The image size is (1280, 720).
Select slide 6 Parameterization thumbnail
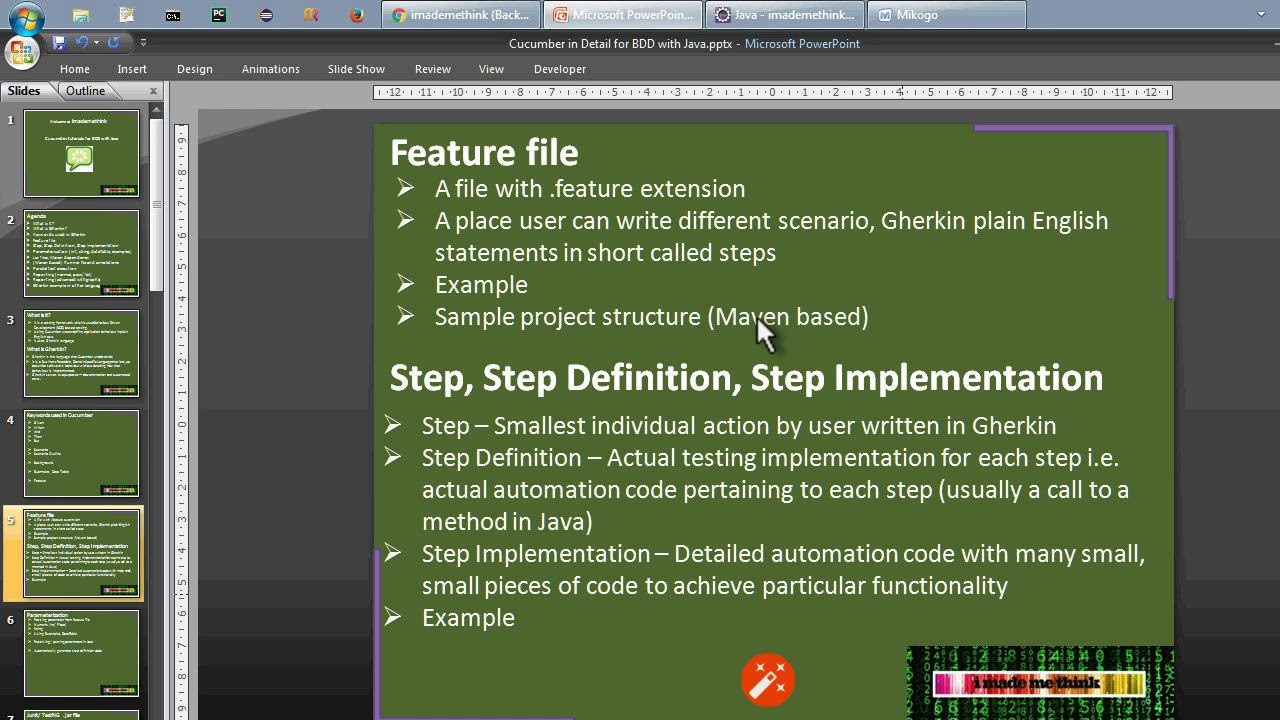(x=81, y=653)
